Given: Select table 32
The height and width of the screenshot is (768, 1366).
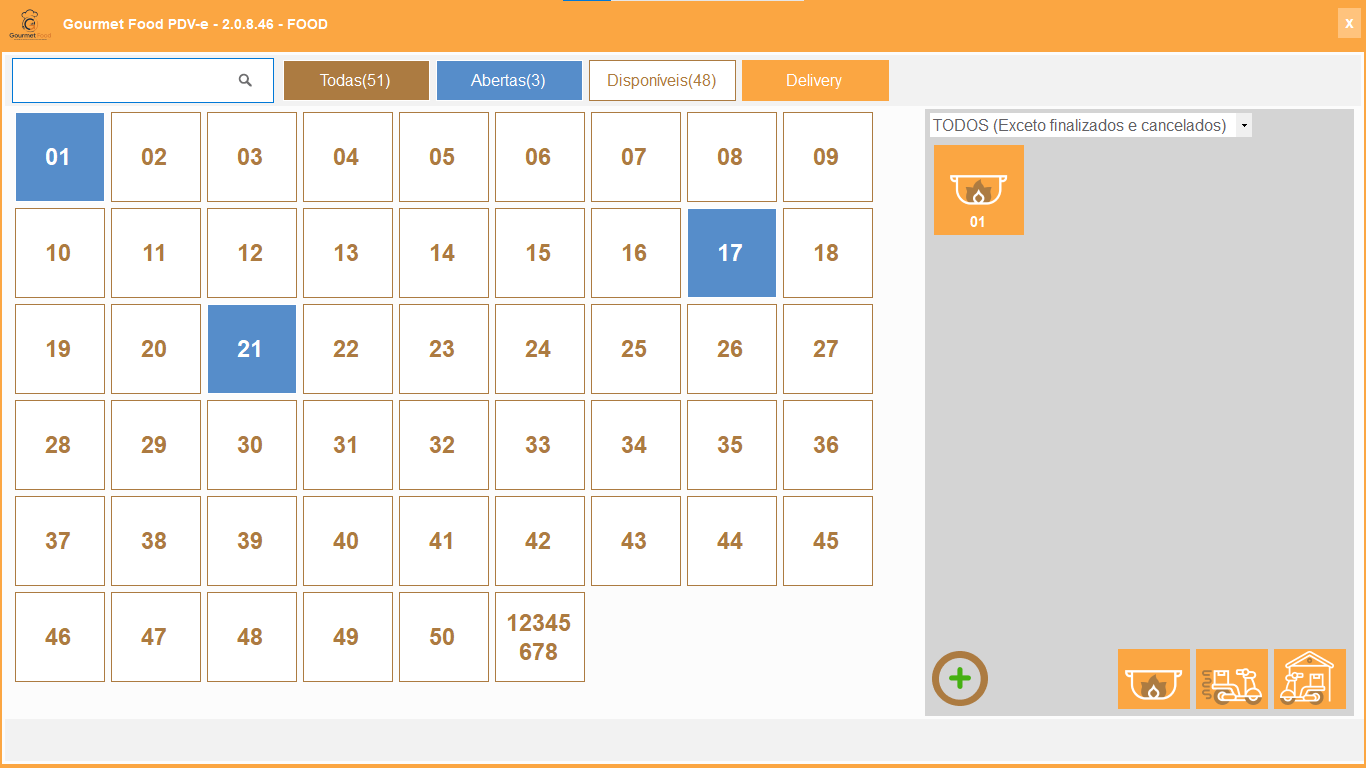Looking at the screenshot, I should (444, 445).
